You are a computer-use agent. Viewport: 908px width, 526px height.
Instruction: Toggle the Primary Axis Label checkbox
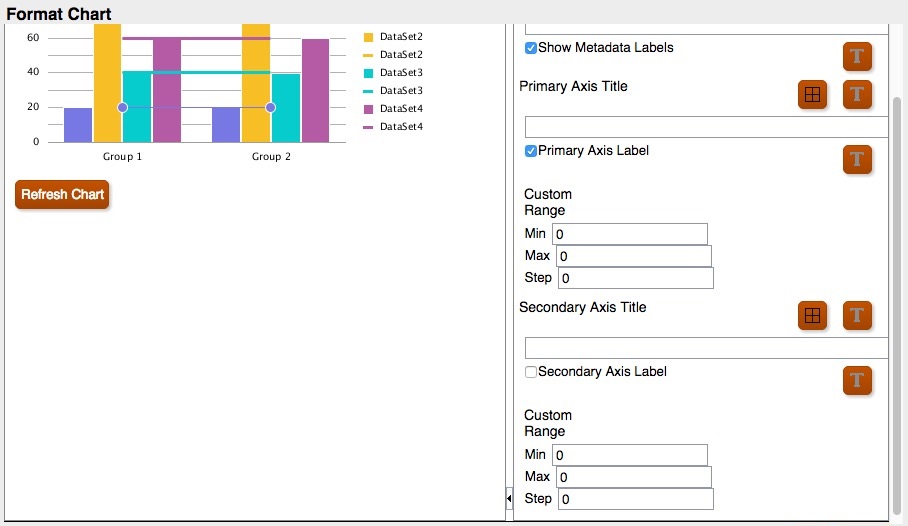tap(530, 151)
